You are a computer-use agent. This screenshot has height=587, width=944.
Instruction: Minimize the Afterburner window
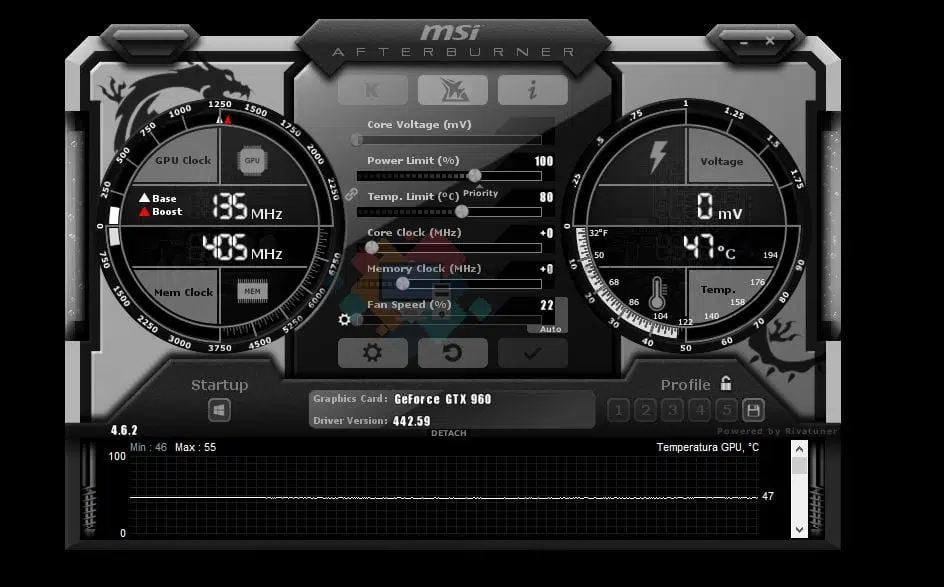[x=744, y=42]
